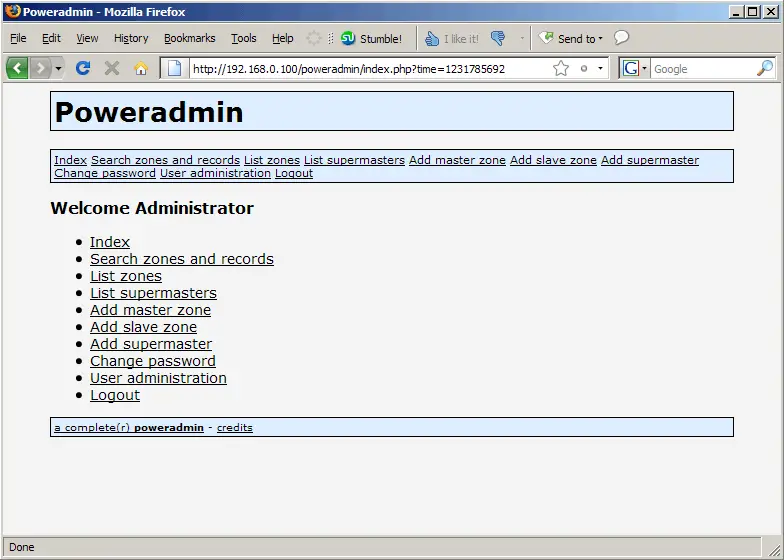Click List zones in the top nav bar
This screenshot has width=784, height=560.
pos(272,160)
